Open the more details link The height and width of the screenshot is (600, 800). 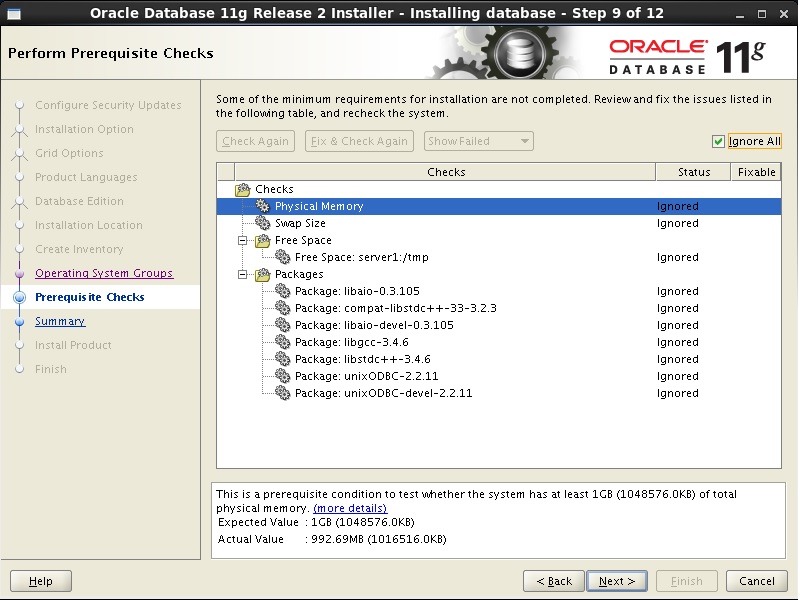[350, 508]
